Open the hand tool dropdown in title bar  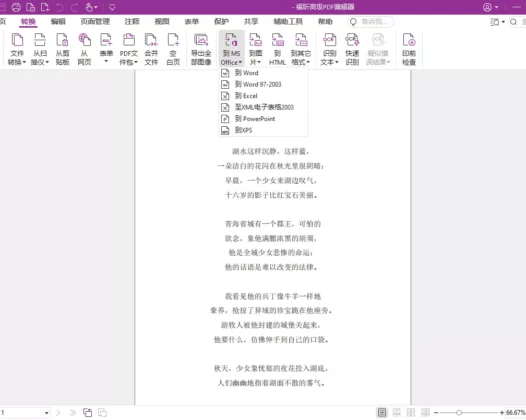[91, 7]
